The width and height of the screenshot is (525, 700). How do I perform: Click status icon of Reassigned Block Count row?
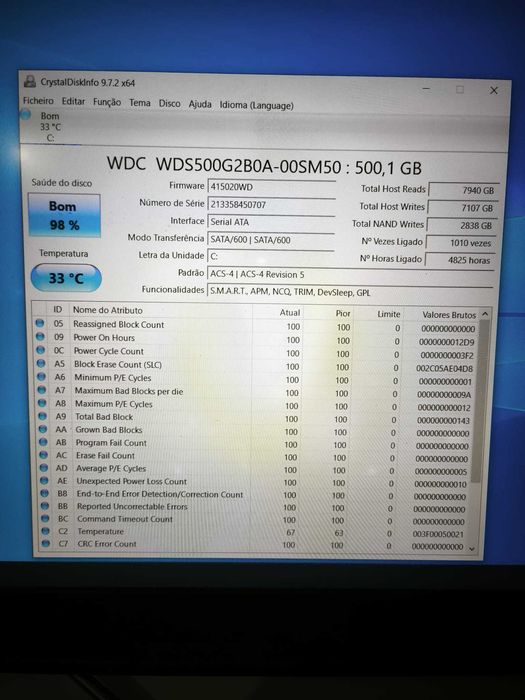[39, 323]
